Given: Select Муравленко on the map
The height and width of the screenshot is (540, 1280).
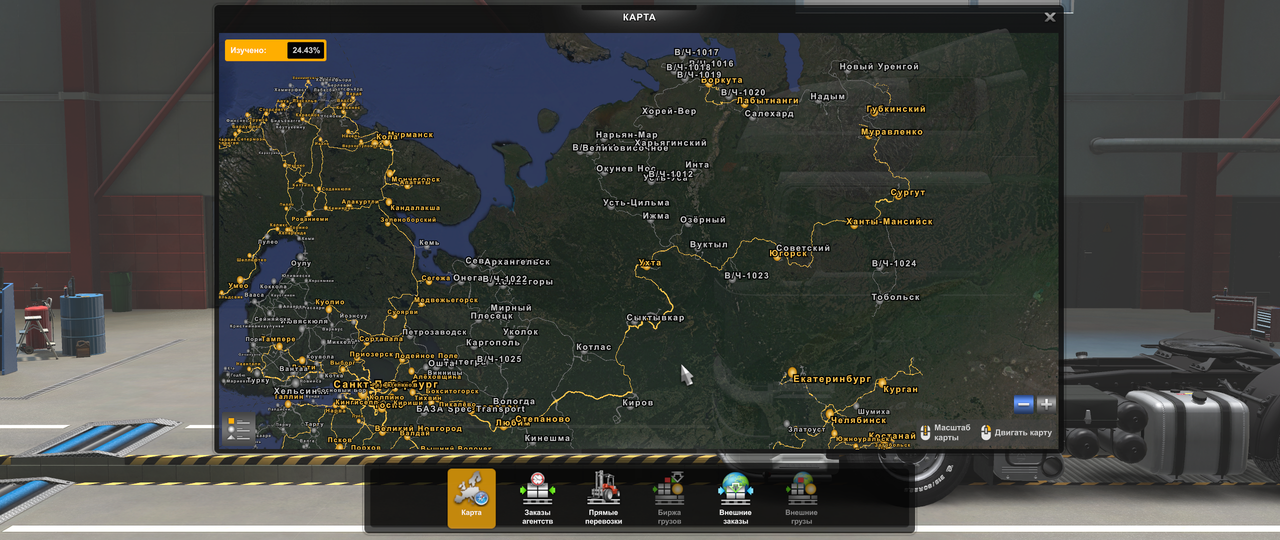Looking at the screenshot, I should point(892,132).
